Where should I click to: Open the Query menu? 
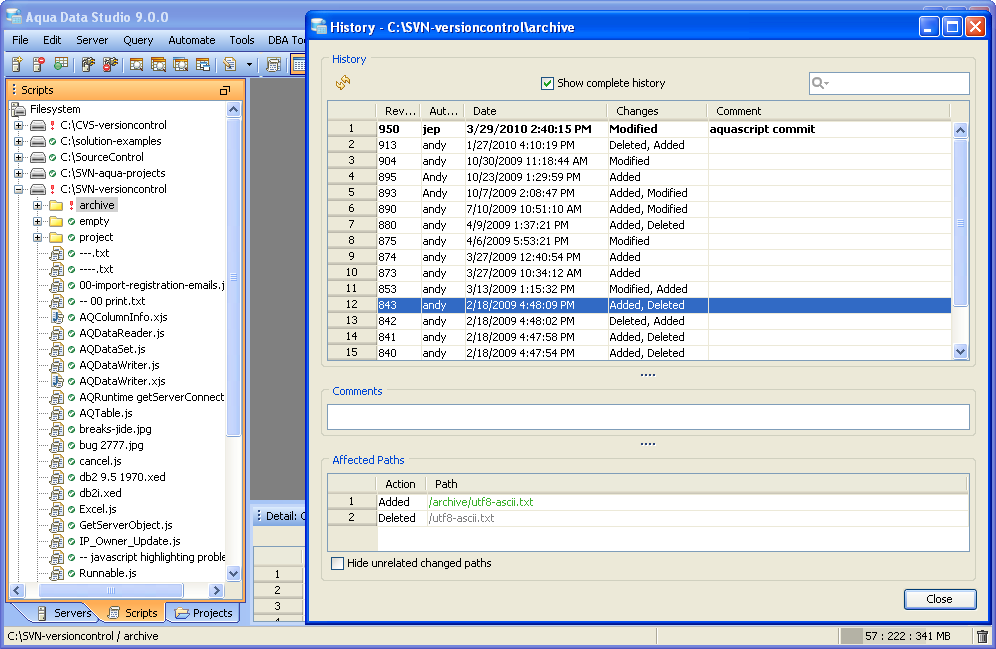click(138, 40)
